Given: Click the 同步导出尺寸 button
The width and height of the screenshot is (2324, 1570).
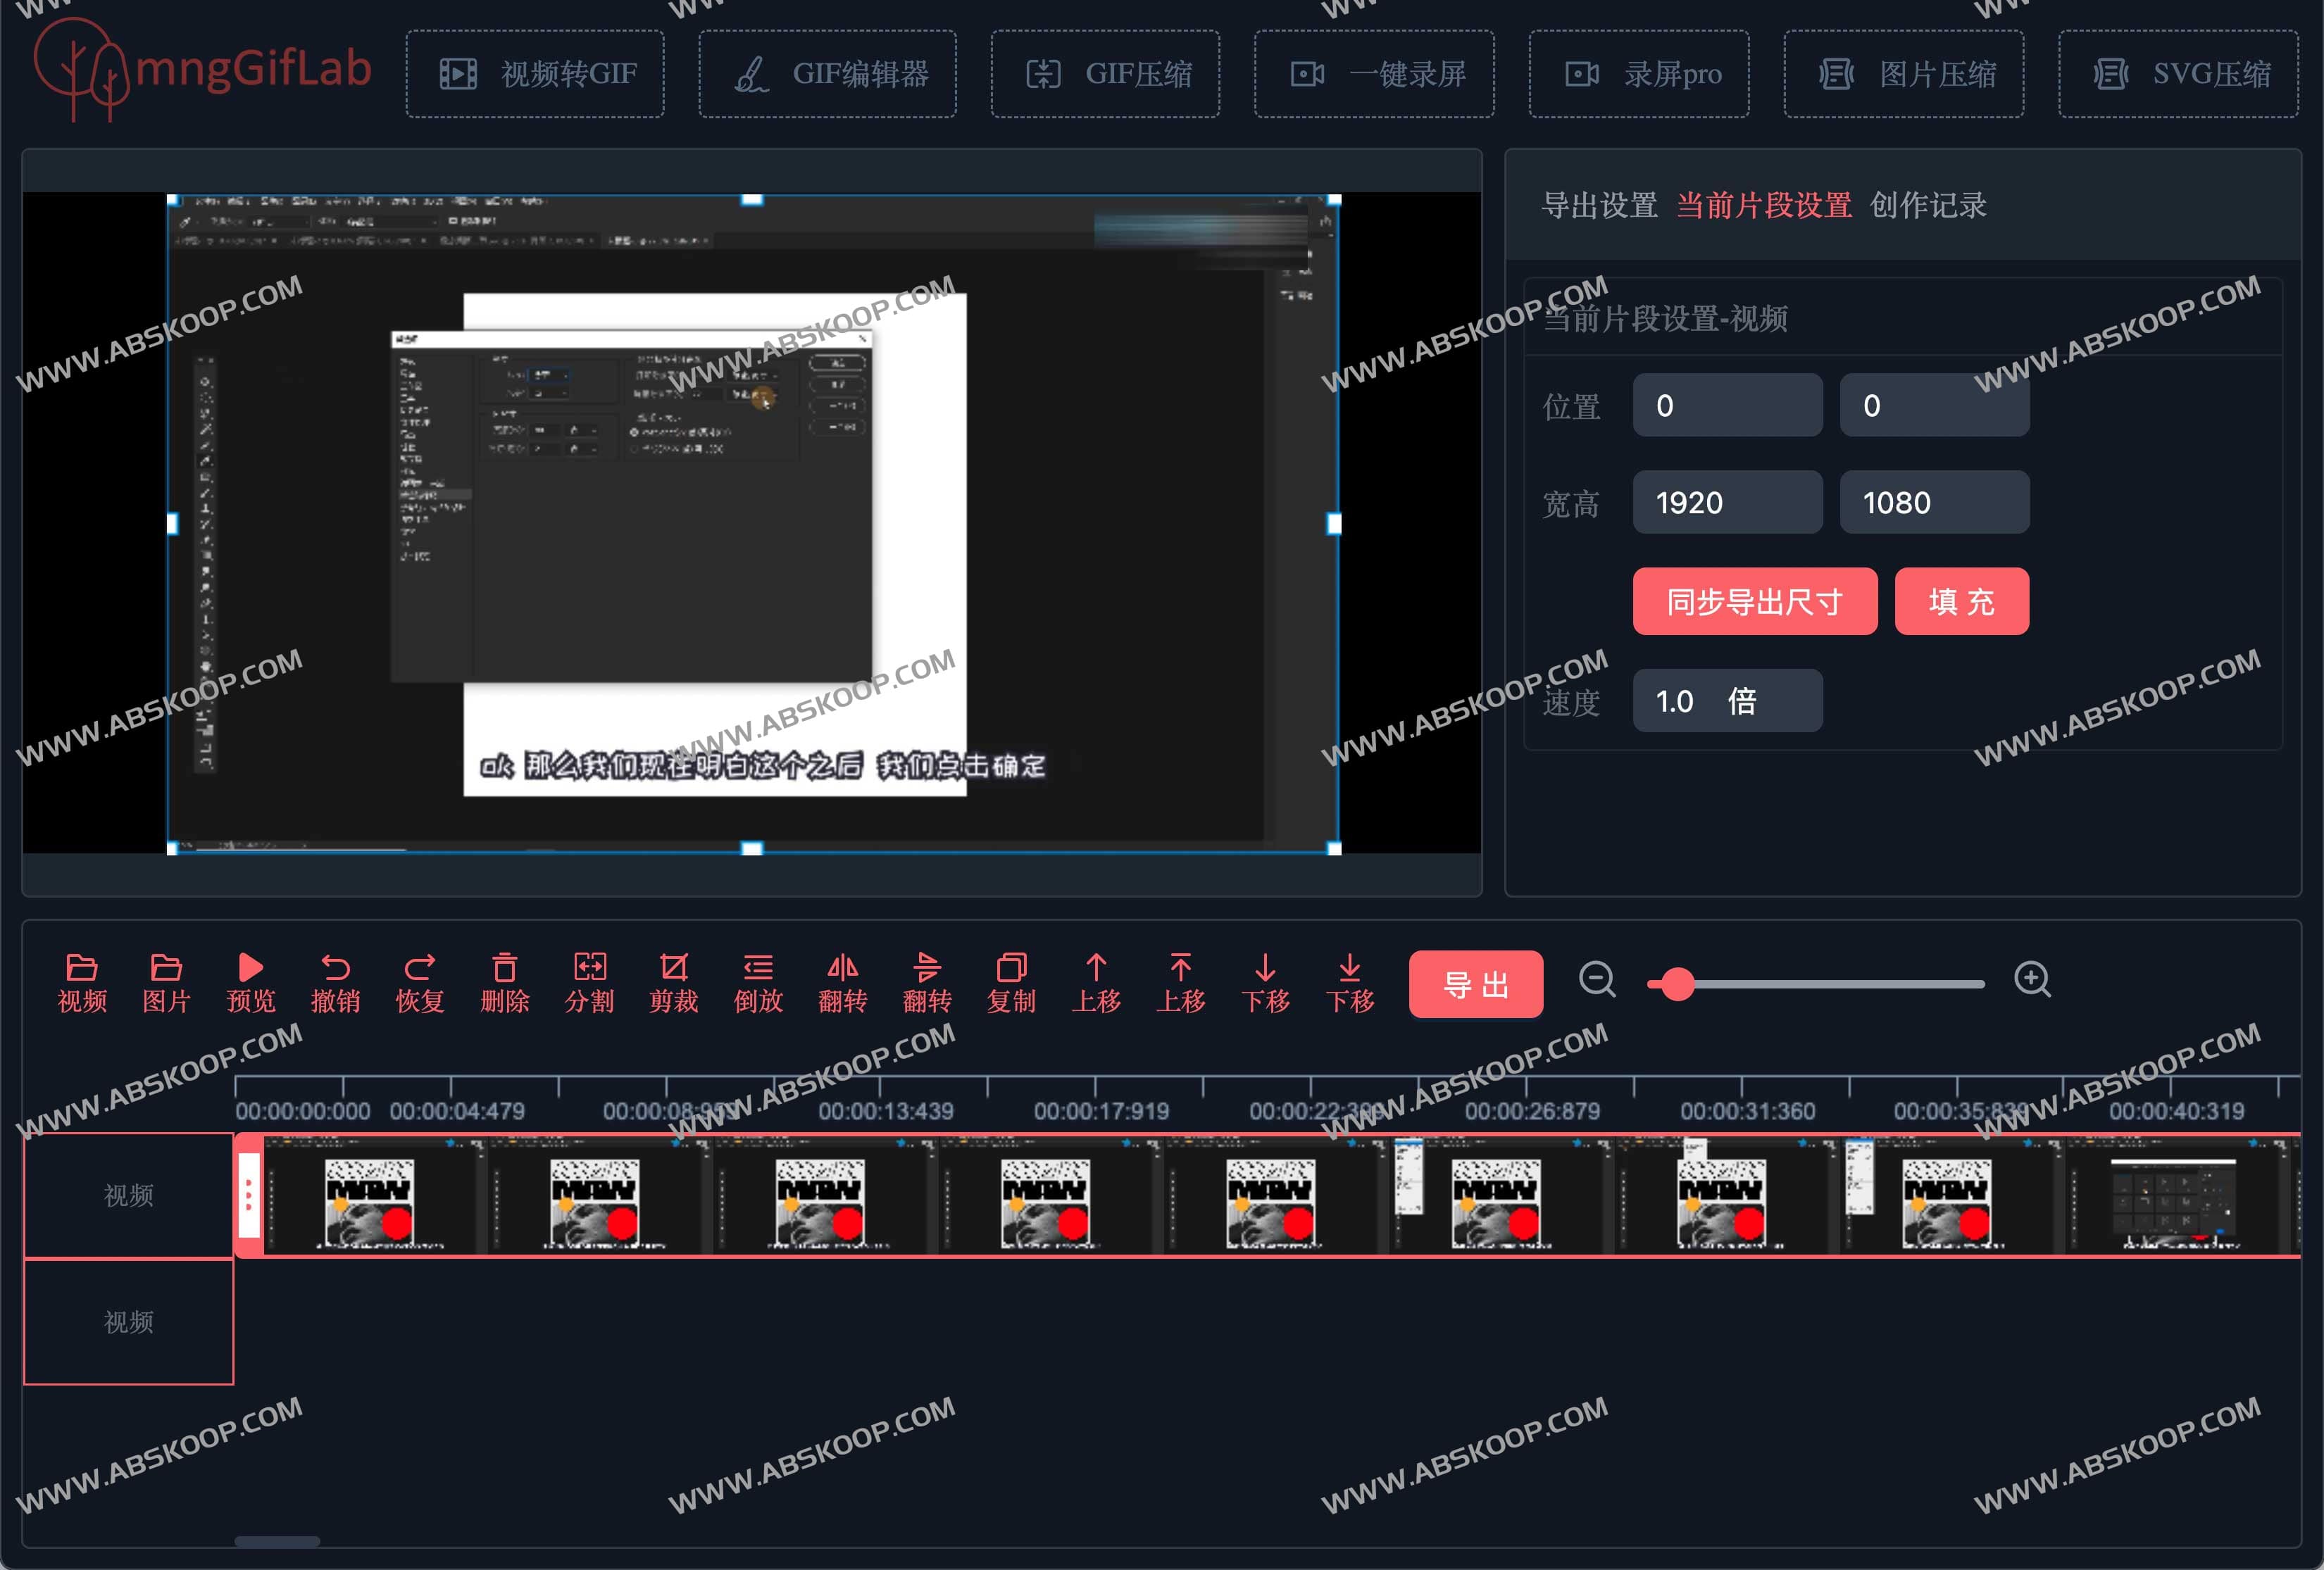Looking at the screenshot, I should click(1754, 602).
